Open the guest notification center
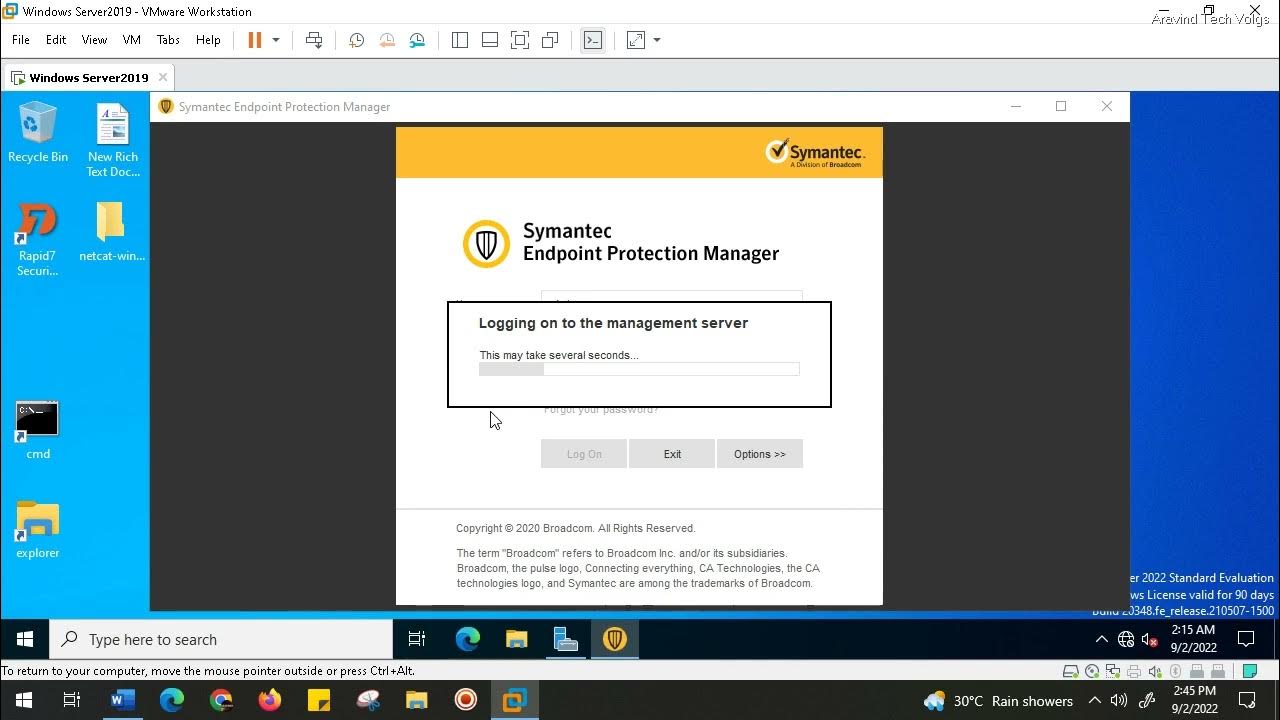Viewport: 1280px width, 720px height. coord(1246,639)
